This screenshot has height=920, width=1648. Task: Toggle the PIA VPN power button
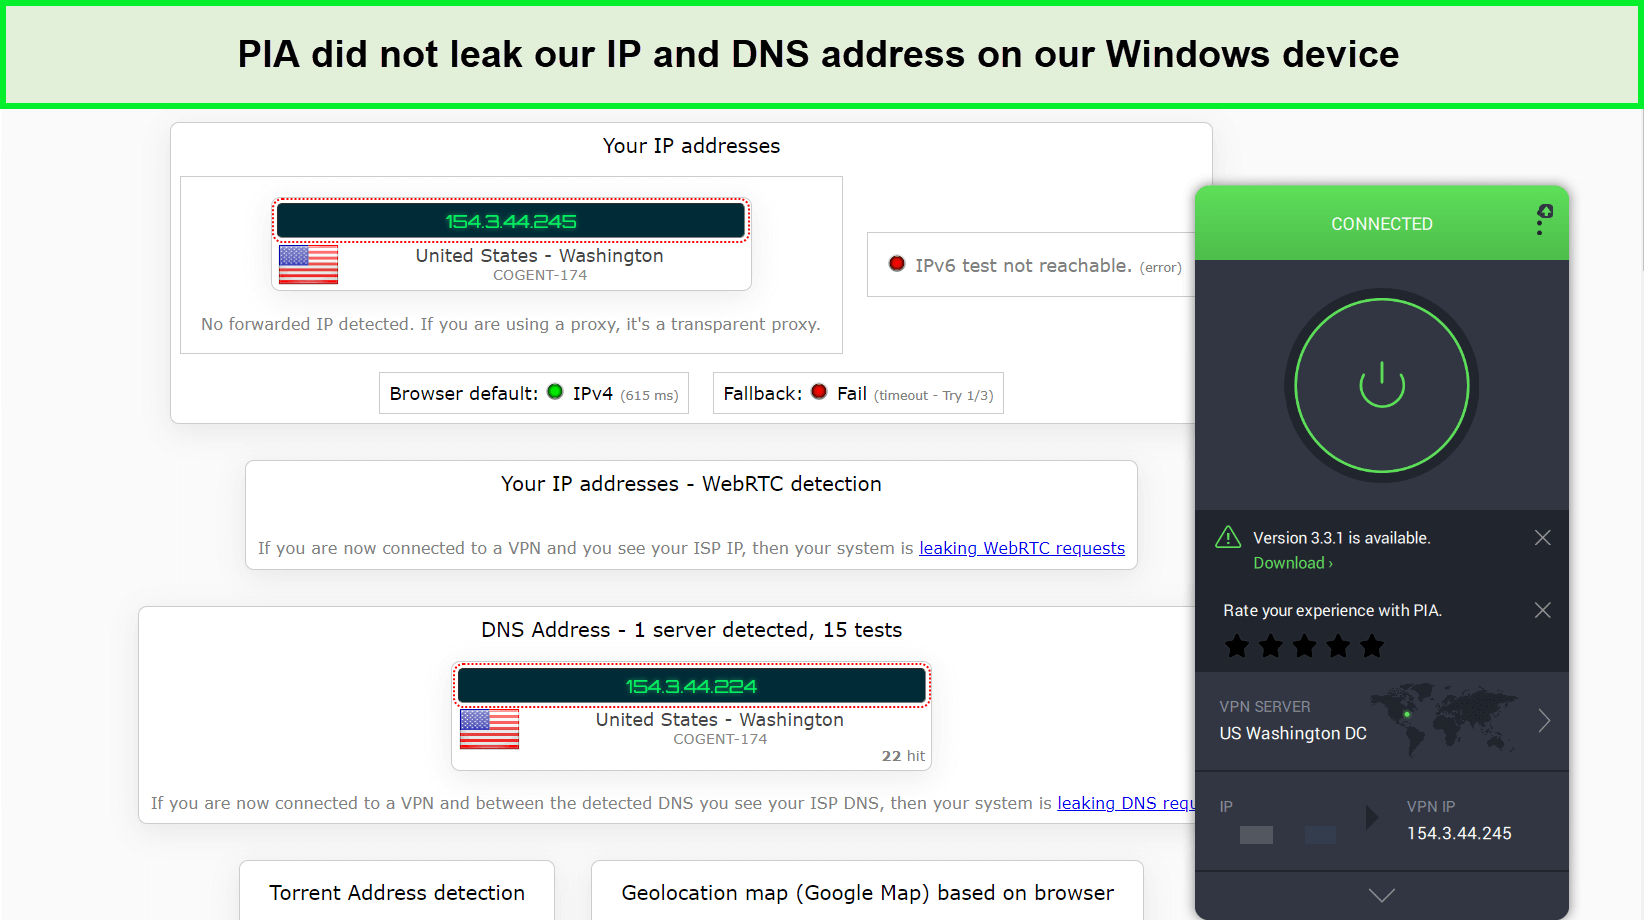pyautogui.click(x=1381, y=386)
